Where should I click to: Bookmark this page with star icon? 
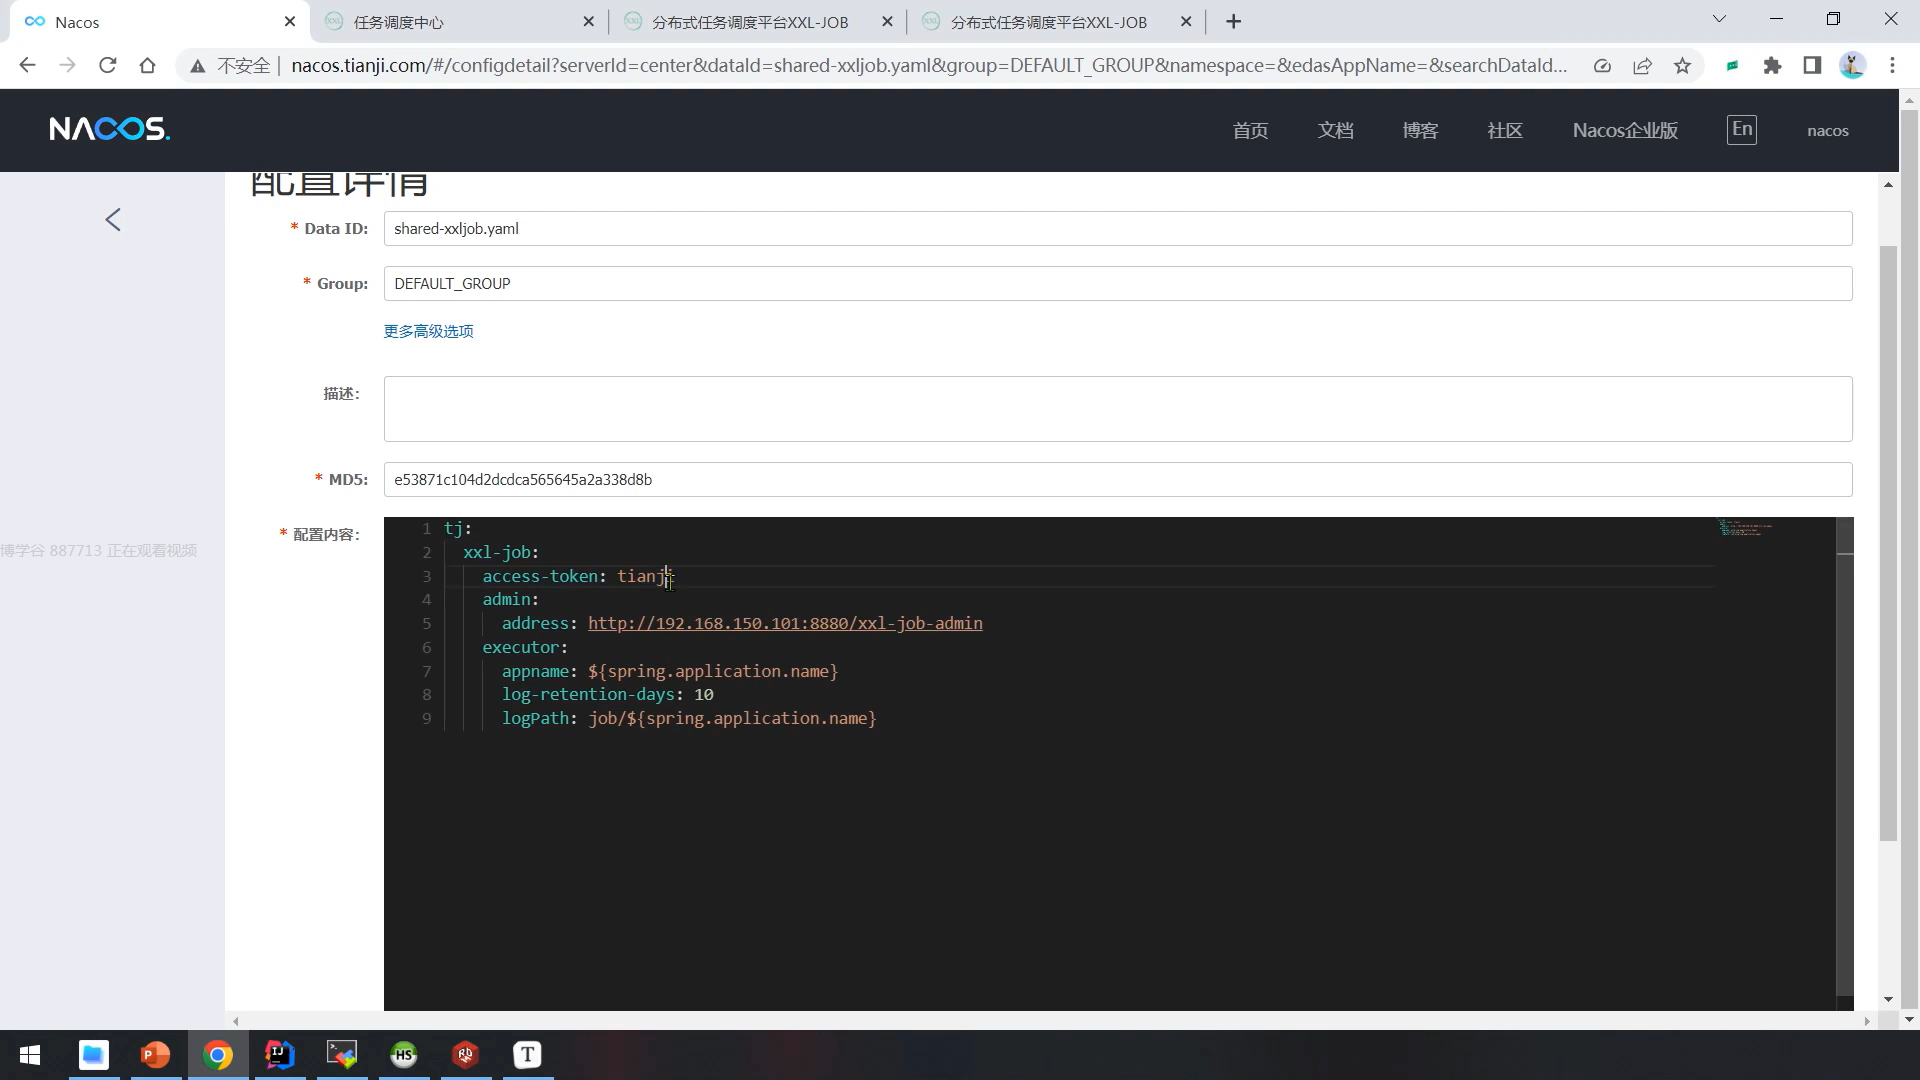(1682, 65)
